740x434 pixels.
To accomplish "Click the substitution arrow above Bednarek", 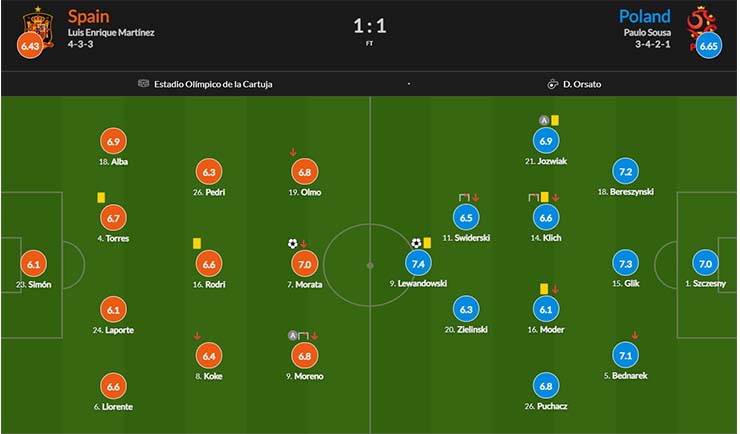I will (x=635, y=335).
